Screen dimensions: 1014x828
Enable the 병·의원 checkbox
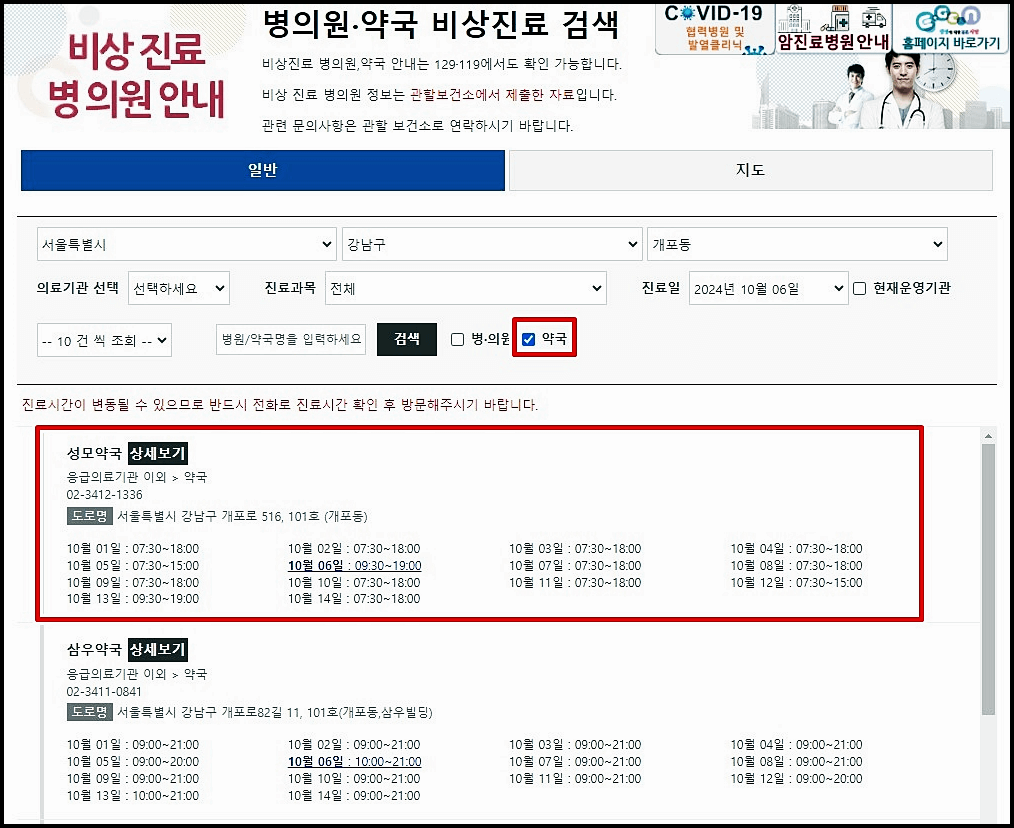click(455, 338)
